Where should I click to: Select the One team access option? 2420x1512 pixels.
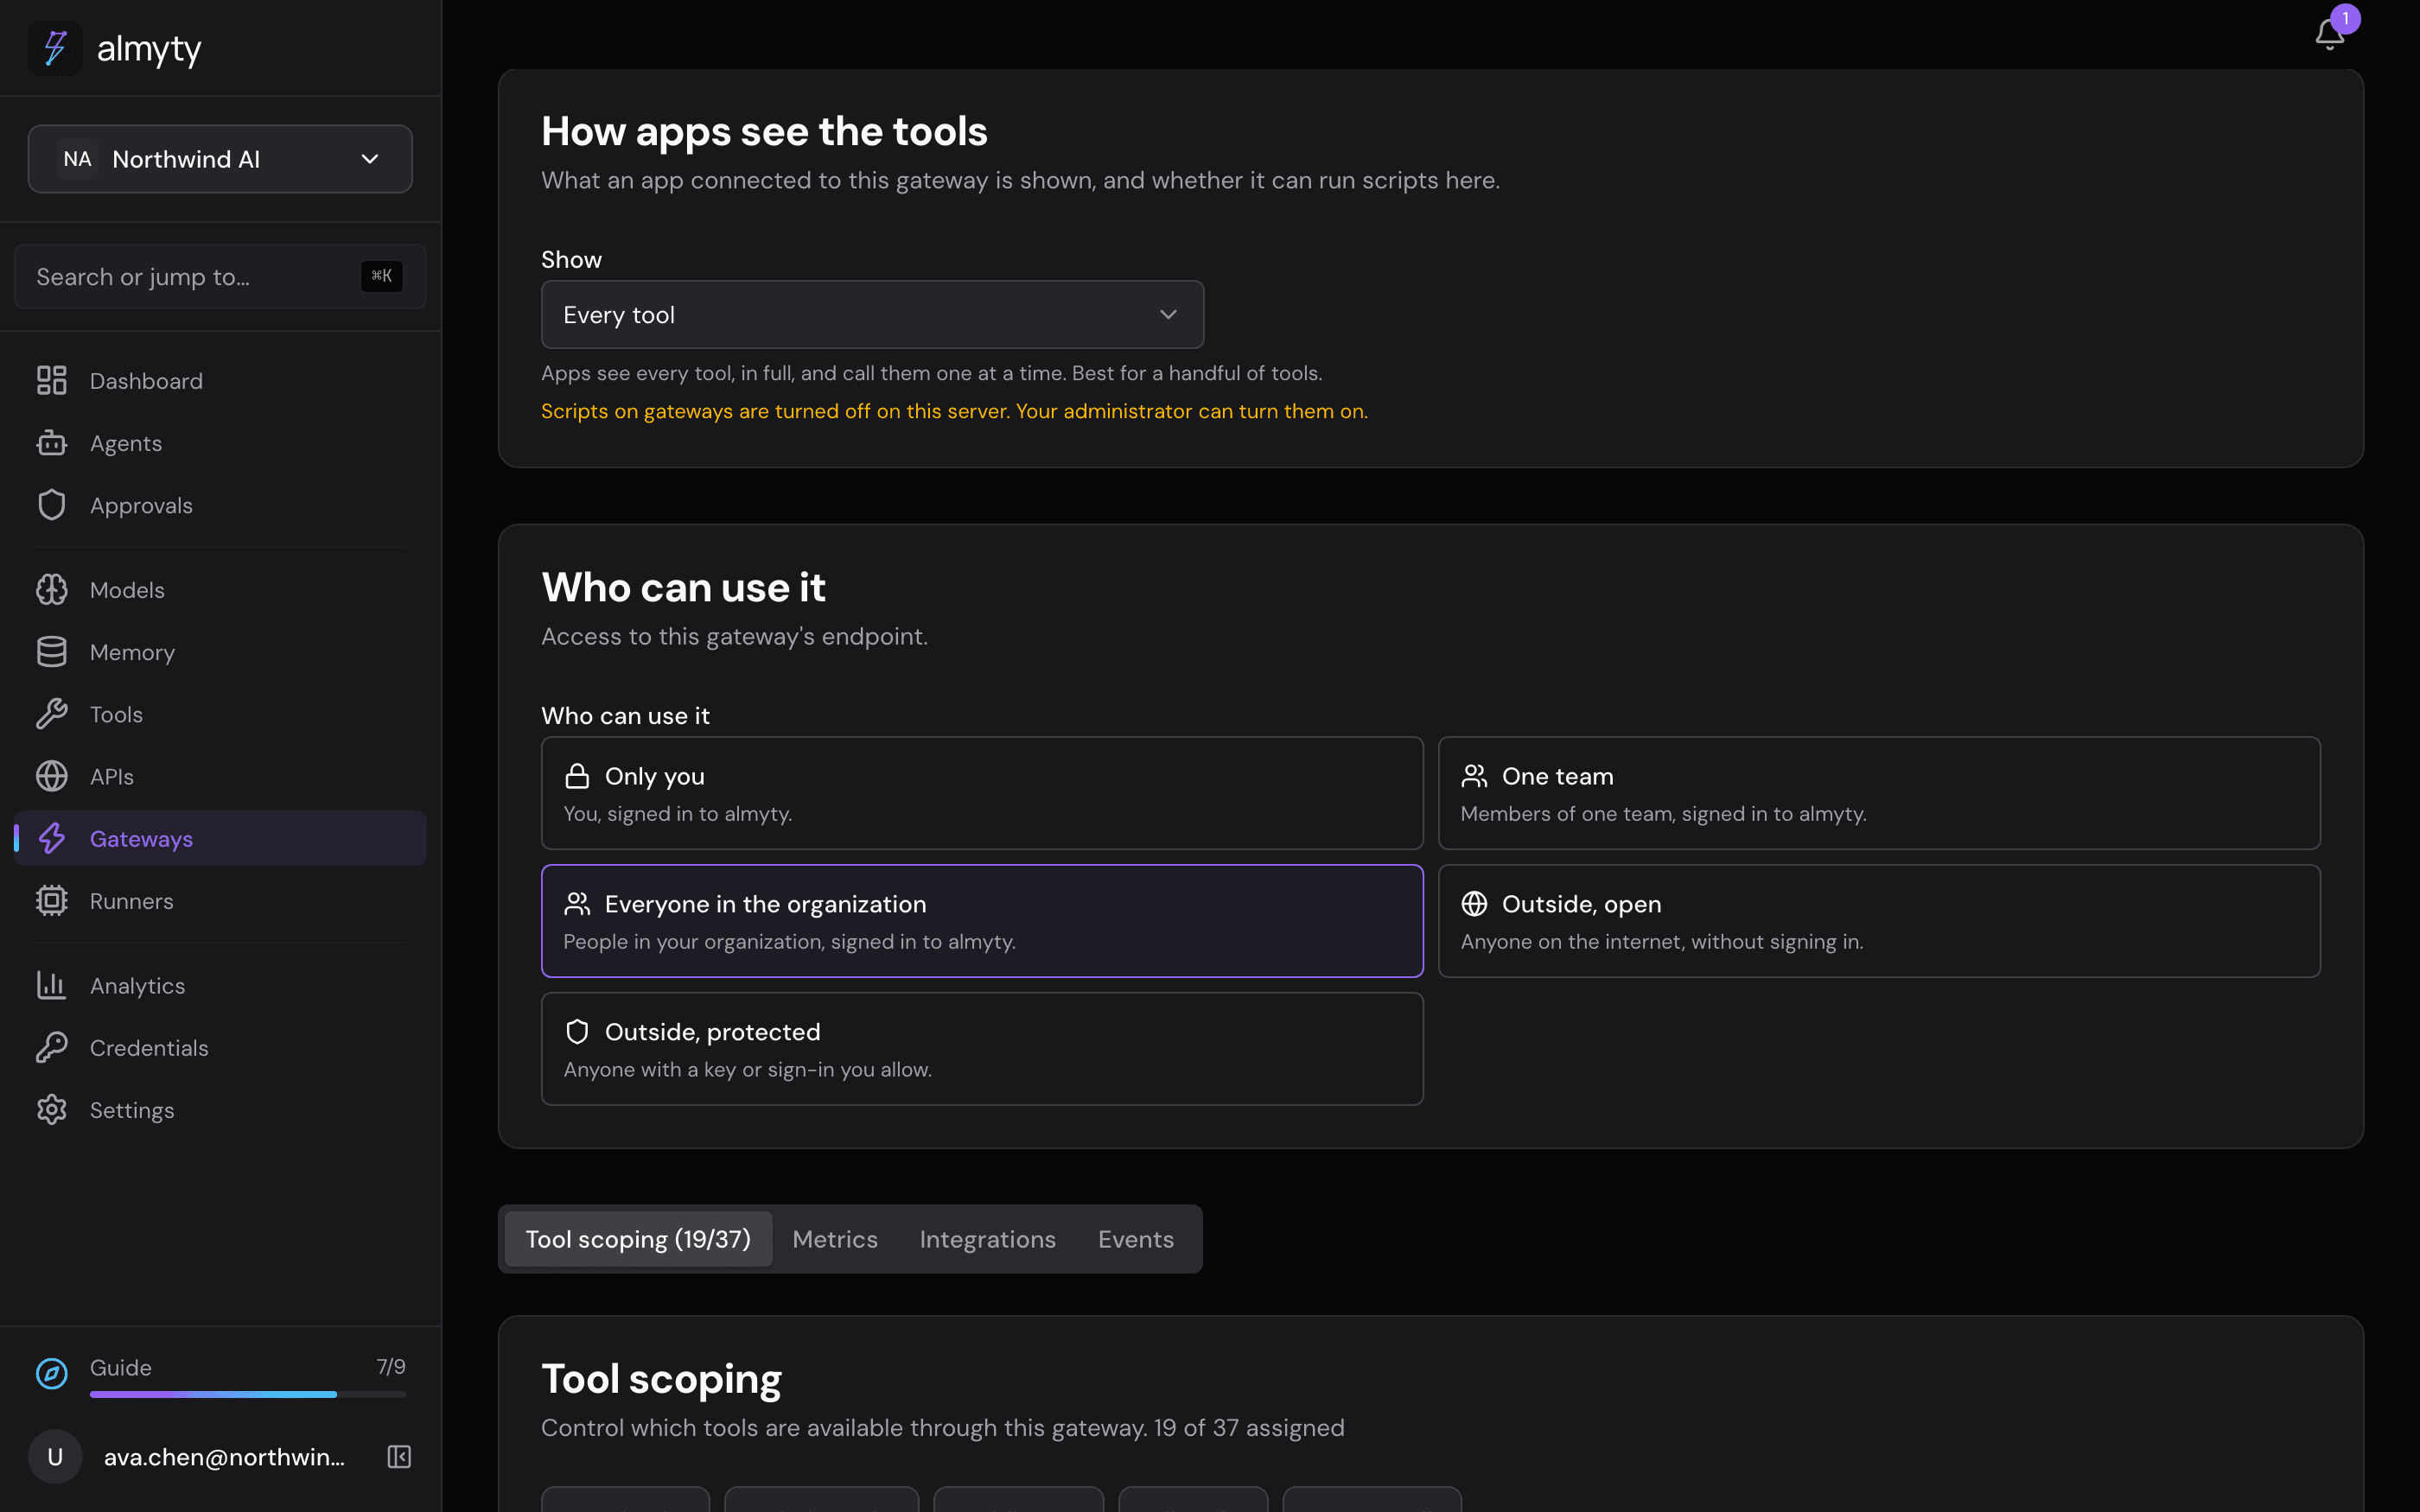coord(1879,793)
